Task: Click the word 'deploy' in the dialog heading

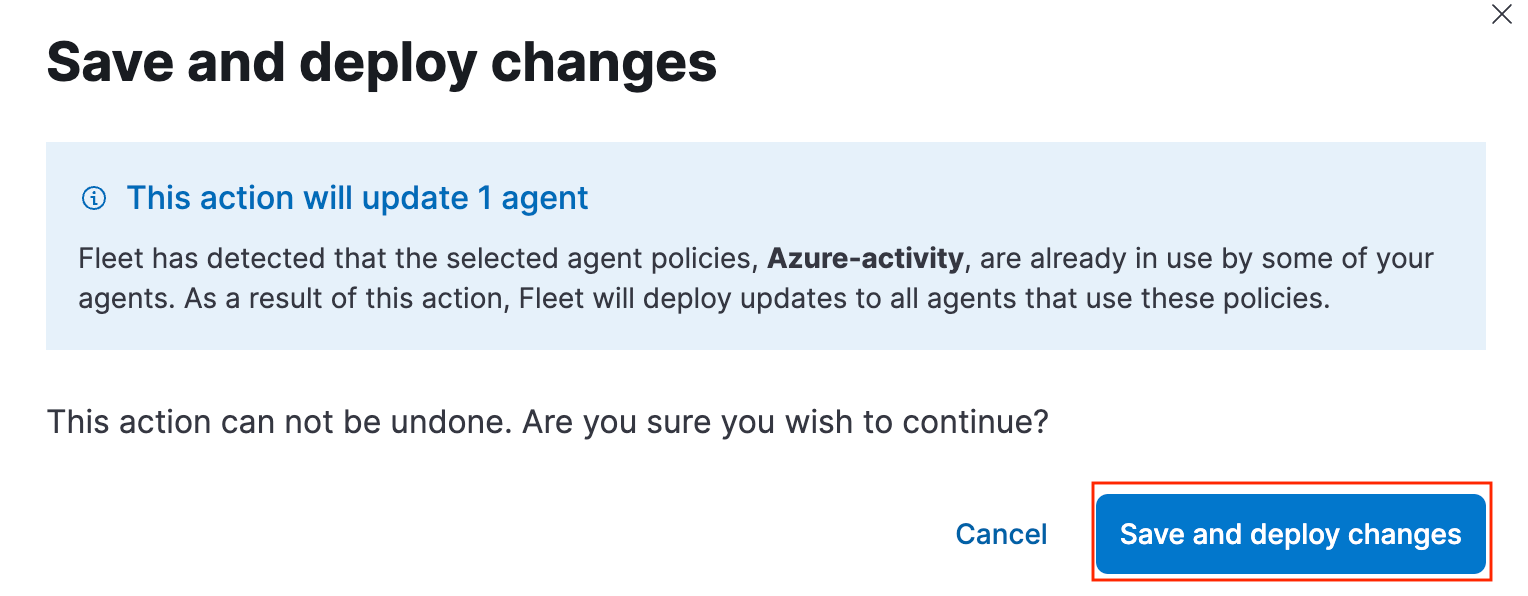Action: [389, 62]
